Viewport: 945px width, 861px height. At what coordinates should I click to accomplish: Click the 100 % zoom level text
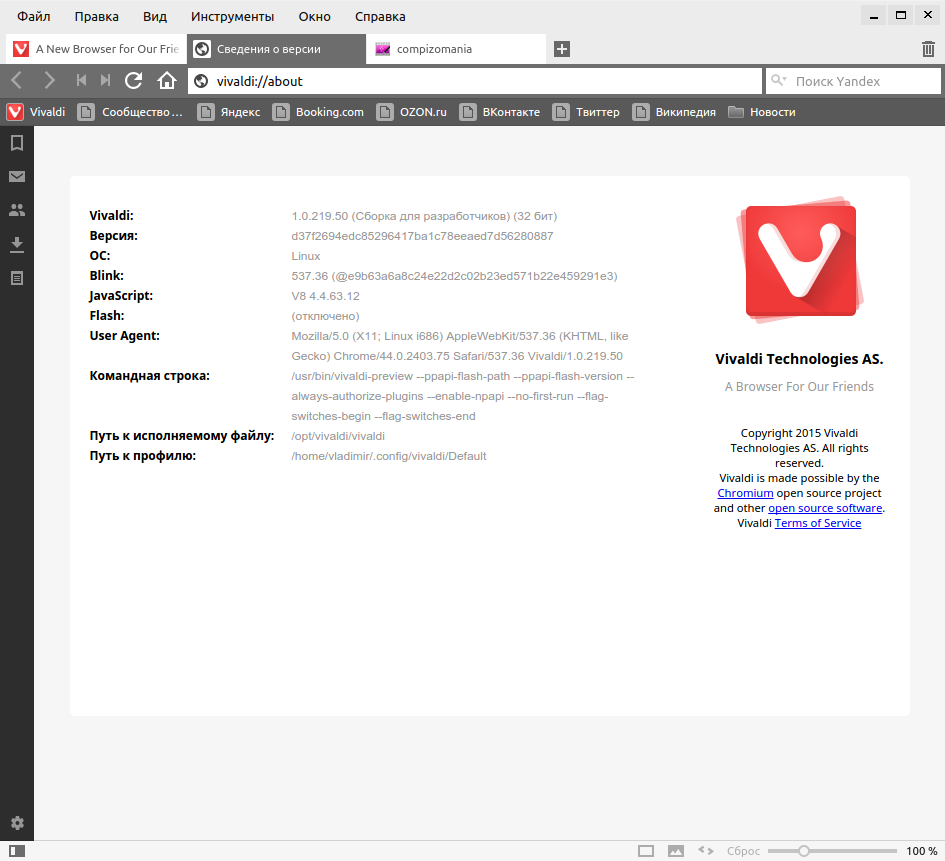[x=921, y=851]
